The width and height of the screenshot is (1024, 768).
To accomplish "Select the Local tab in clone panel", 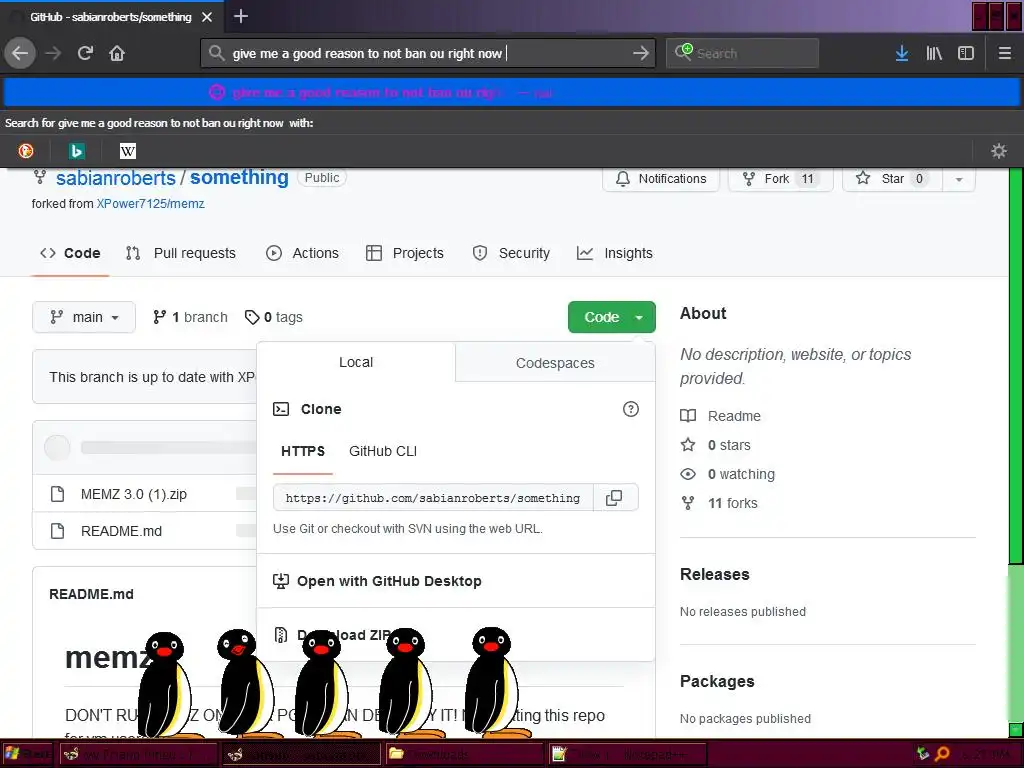I will coord(356,362).
